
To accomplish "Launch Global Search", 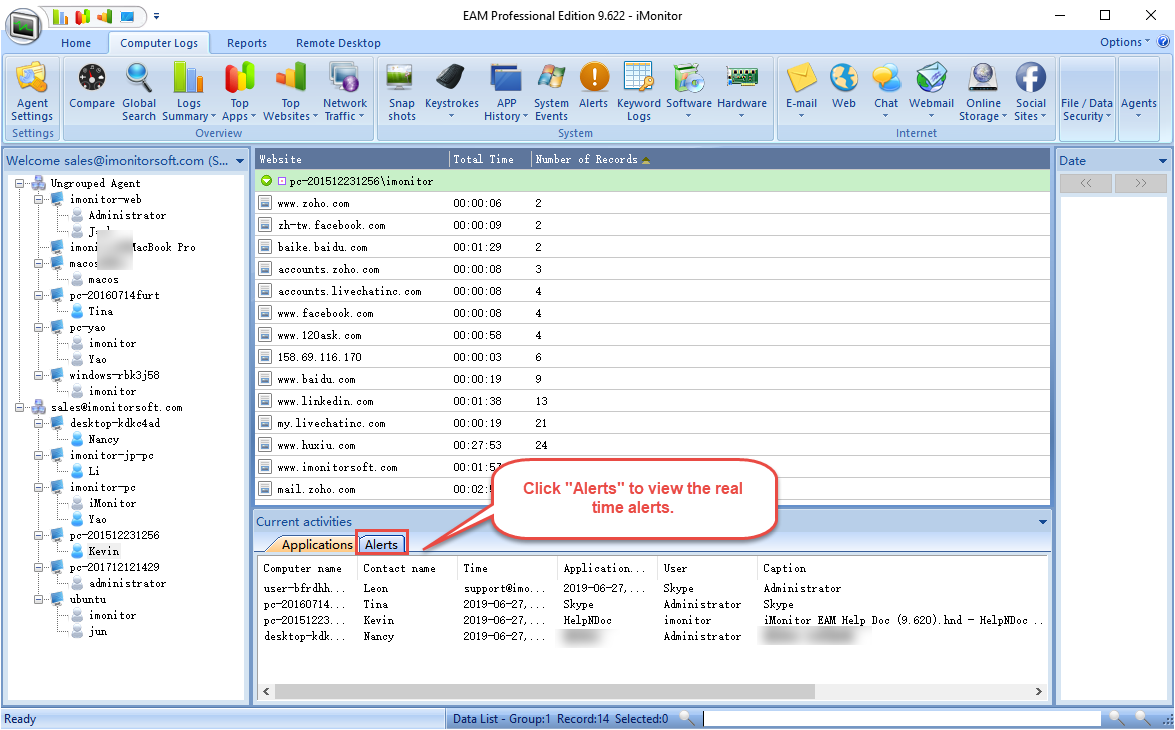I will [x=139, y=92].
